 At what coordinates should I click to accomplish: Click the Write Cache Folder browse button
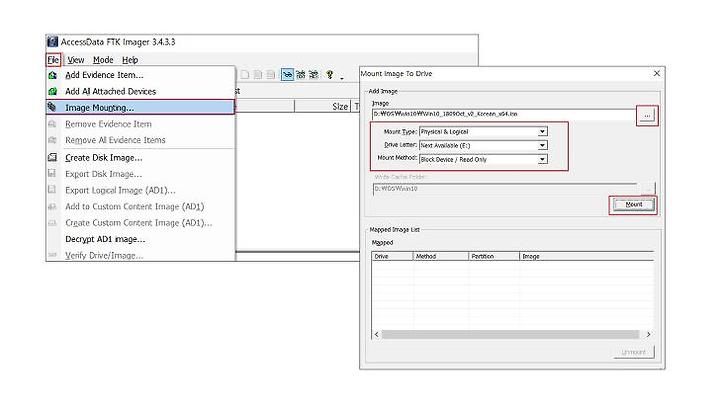[648, 189]
